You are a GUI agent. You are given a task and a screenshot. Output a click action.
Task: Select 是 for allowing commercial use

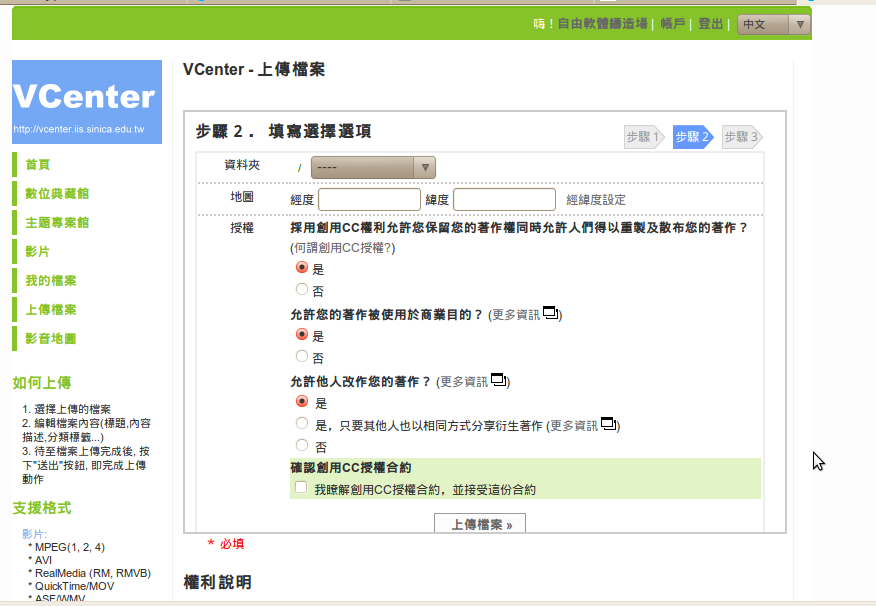[302, 335]
